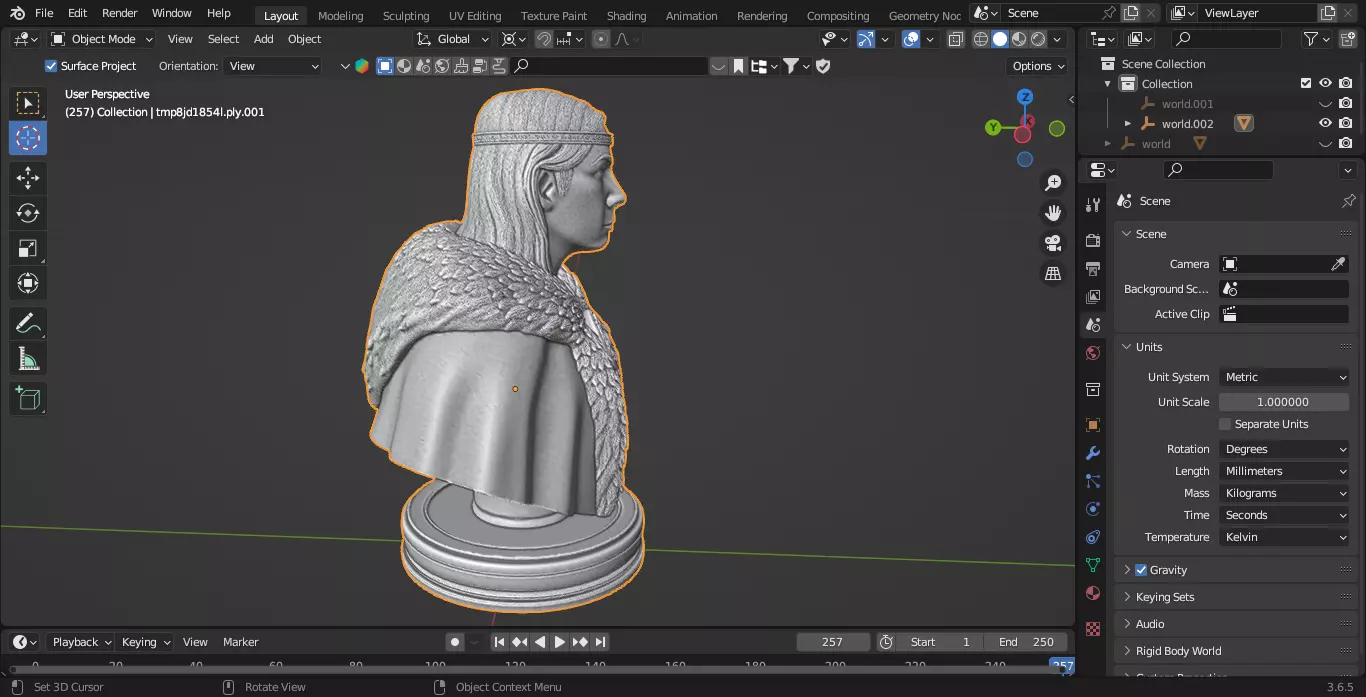Select the Annotate tool
This screenshot has height=697, width=1366.
28,324
